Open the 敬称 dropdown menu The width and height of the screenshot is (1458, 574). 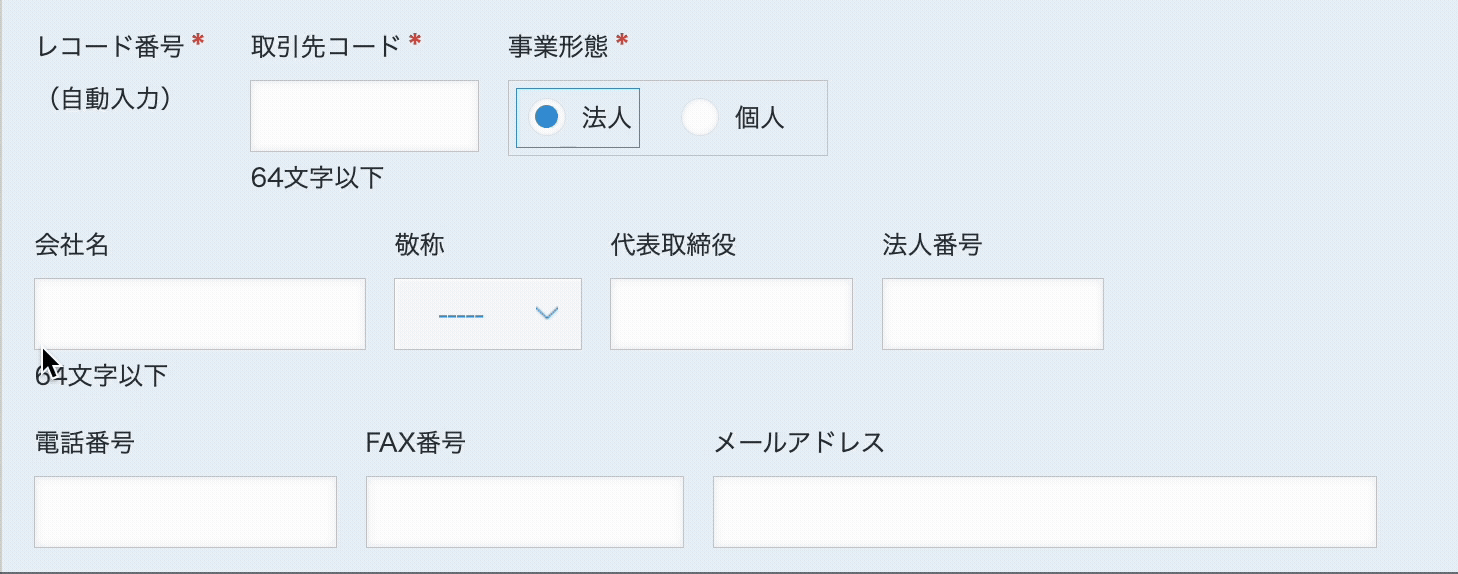click(x=488, y=314)
